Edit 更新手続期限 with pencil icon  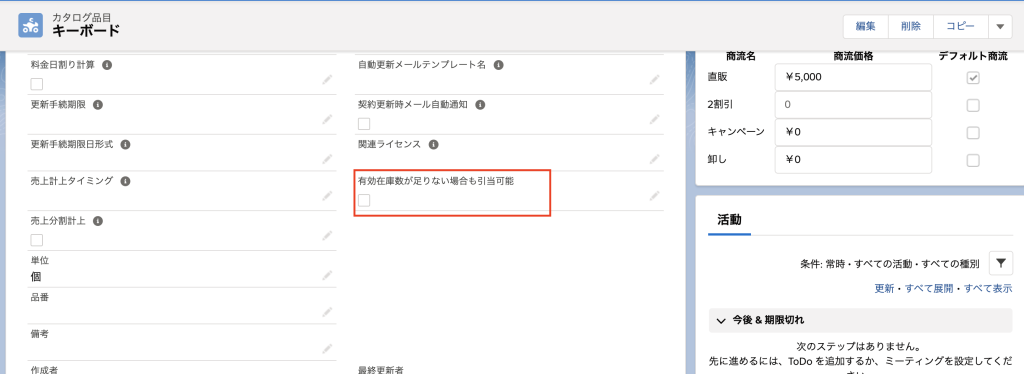coord(327,119)
